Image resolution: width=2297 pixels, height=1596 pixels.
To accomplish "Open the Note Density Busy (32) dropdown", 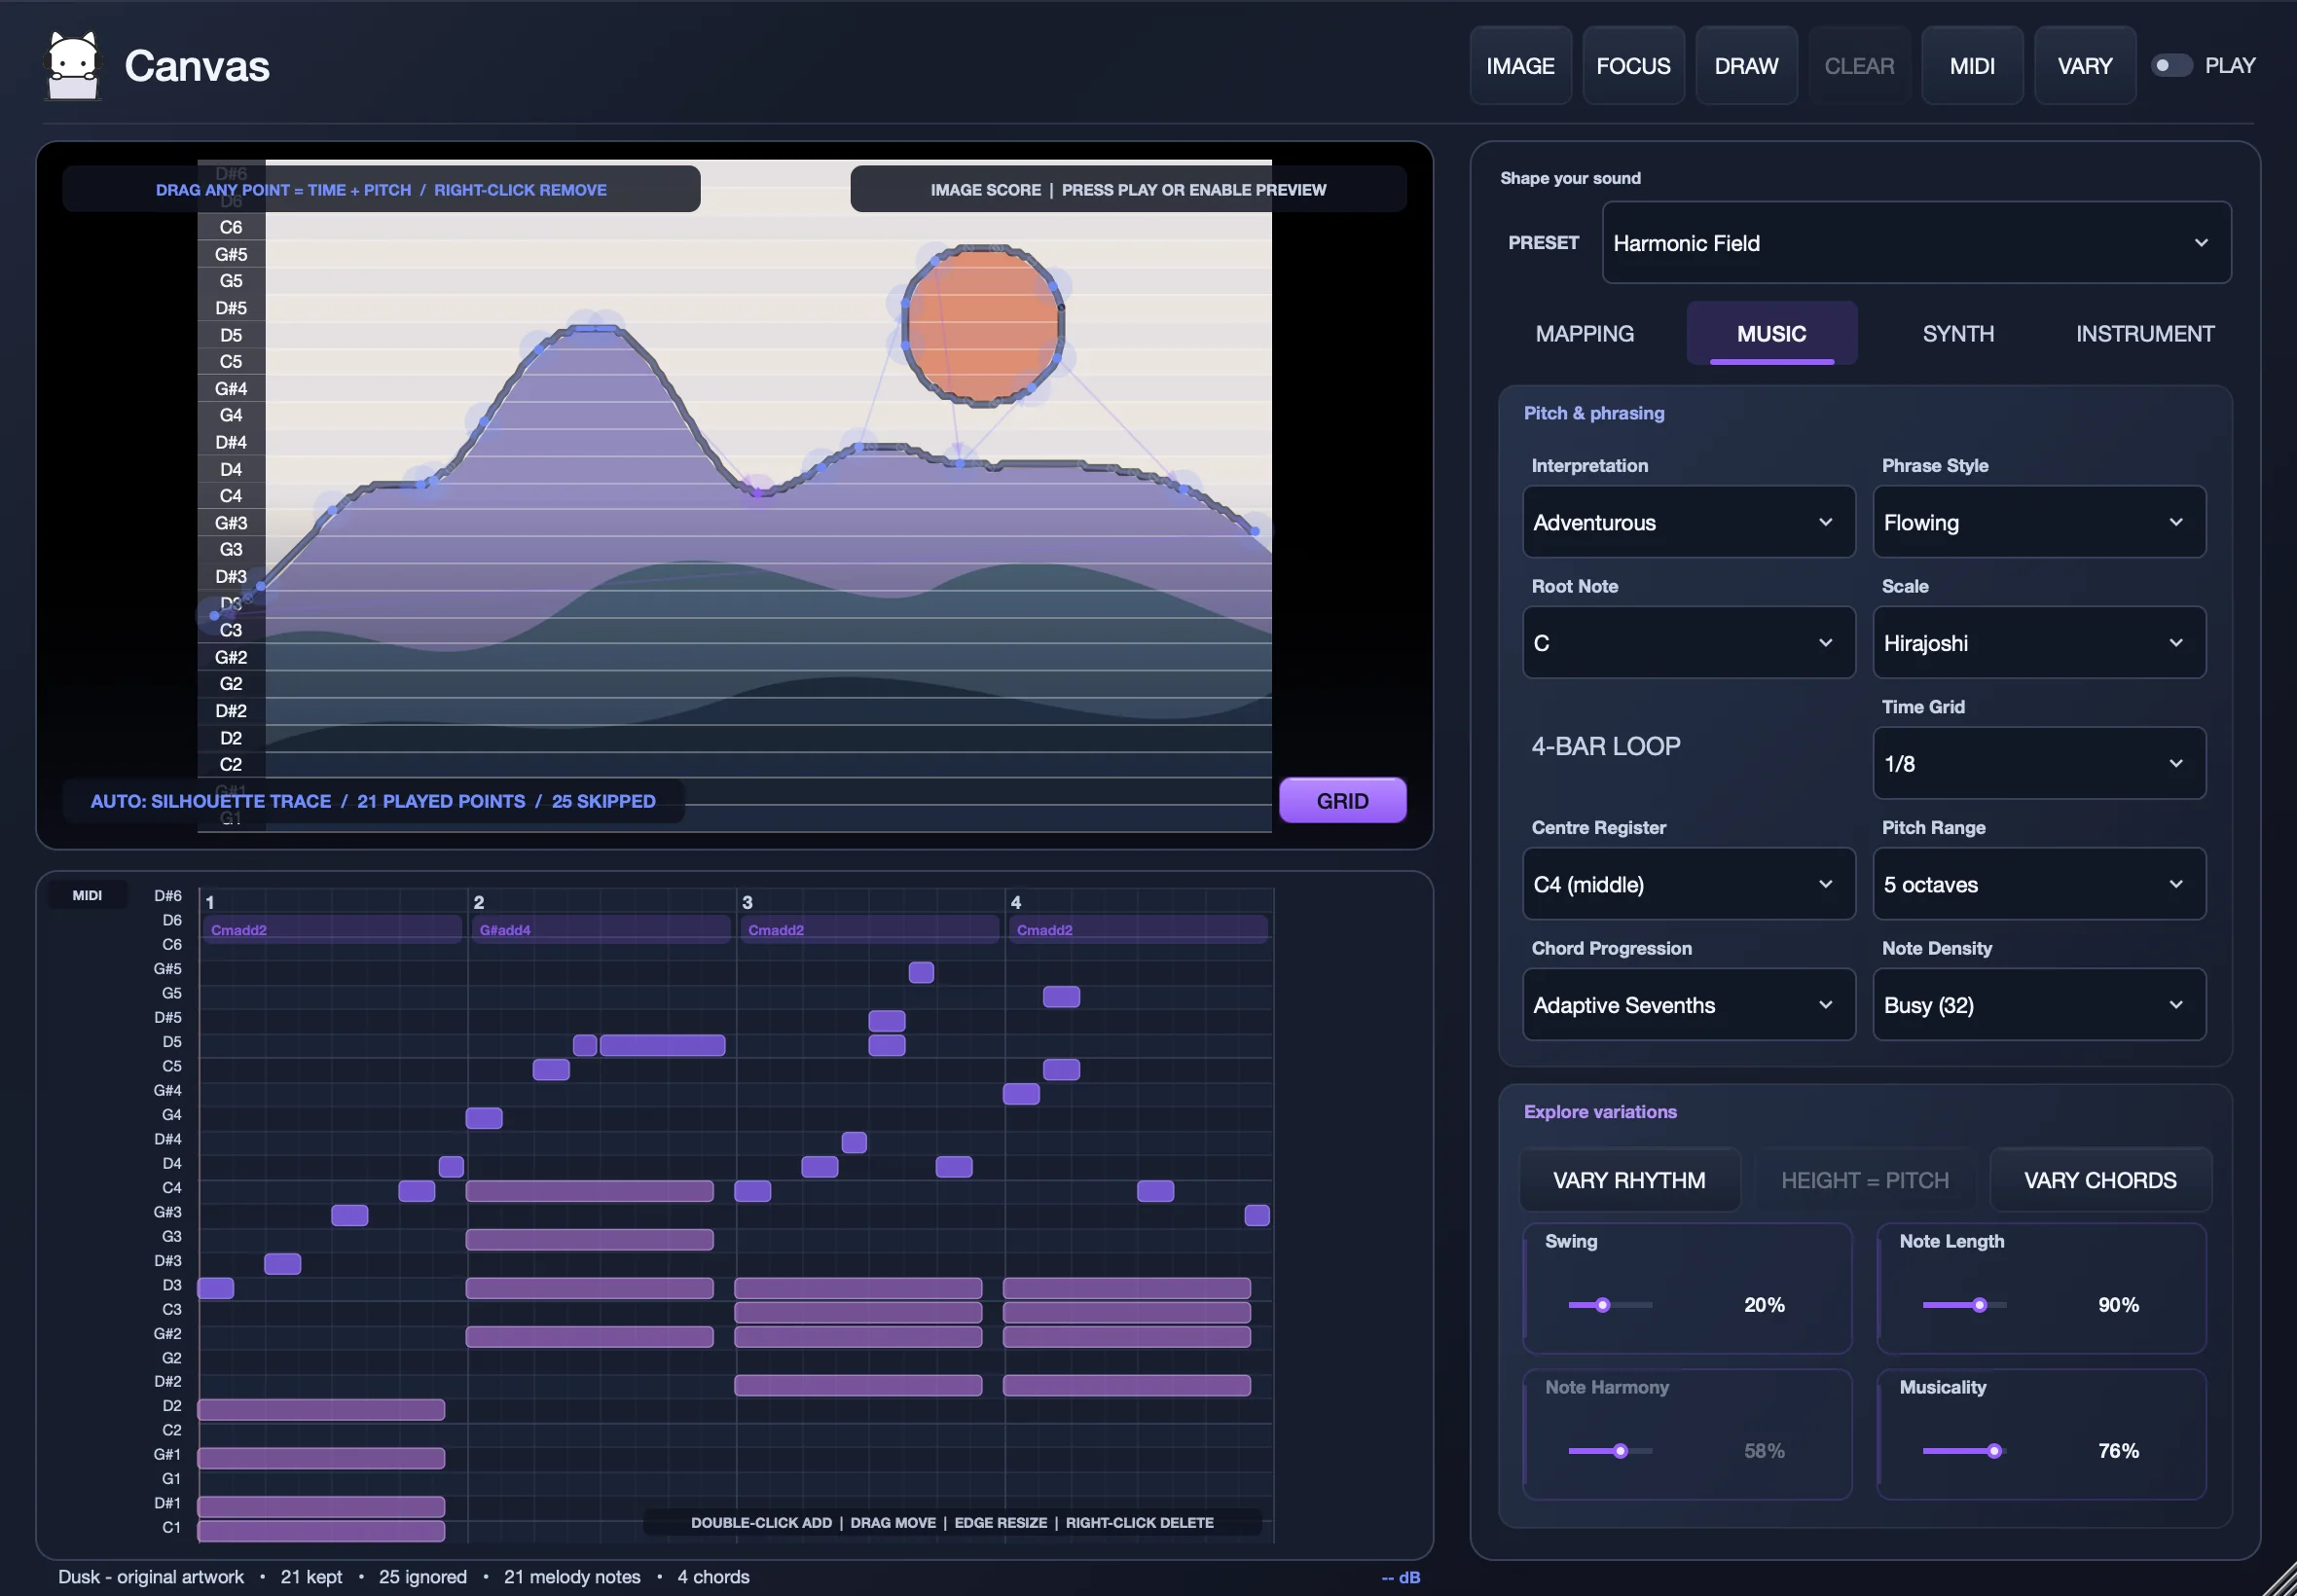I will tap(2039, 1005).
